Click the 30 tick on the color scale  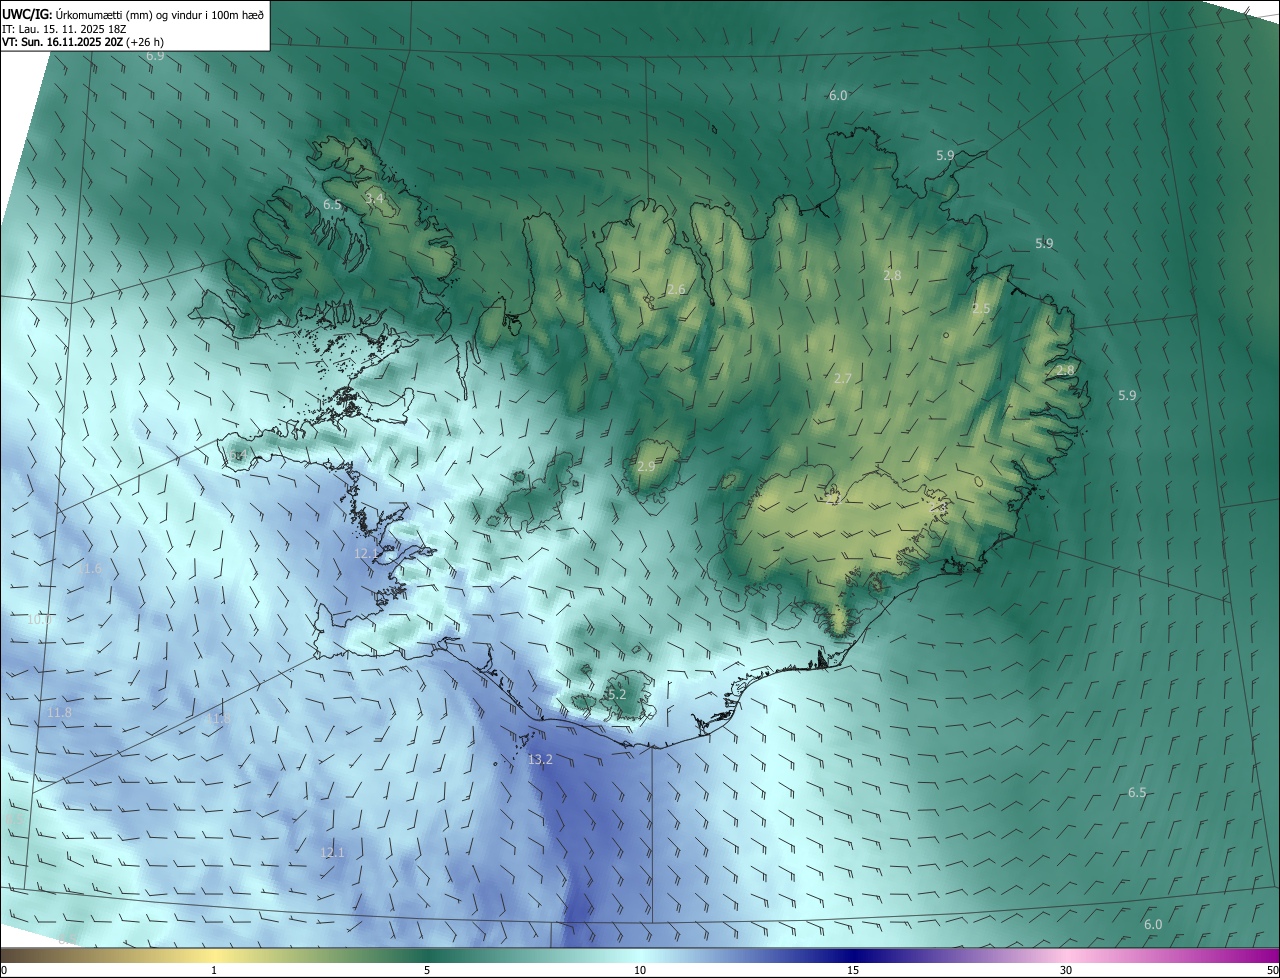click(x=1066, y=970)
